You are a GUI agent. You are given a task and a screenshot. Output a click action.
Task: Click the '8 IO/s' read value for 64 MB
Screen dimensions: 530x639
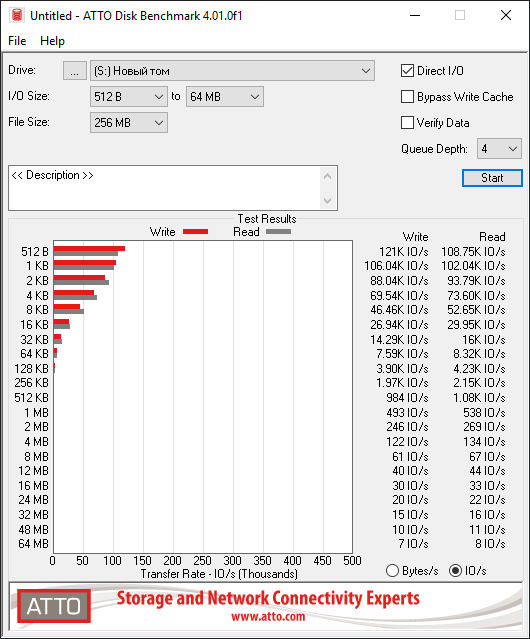click(490, 544)
